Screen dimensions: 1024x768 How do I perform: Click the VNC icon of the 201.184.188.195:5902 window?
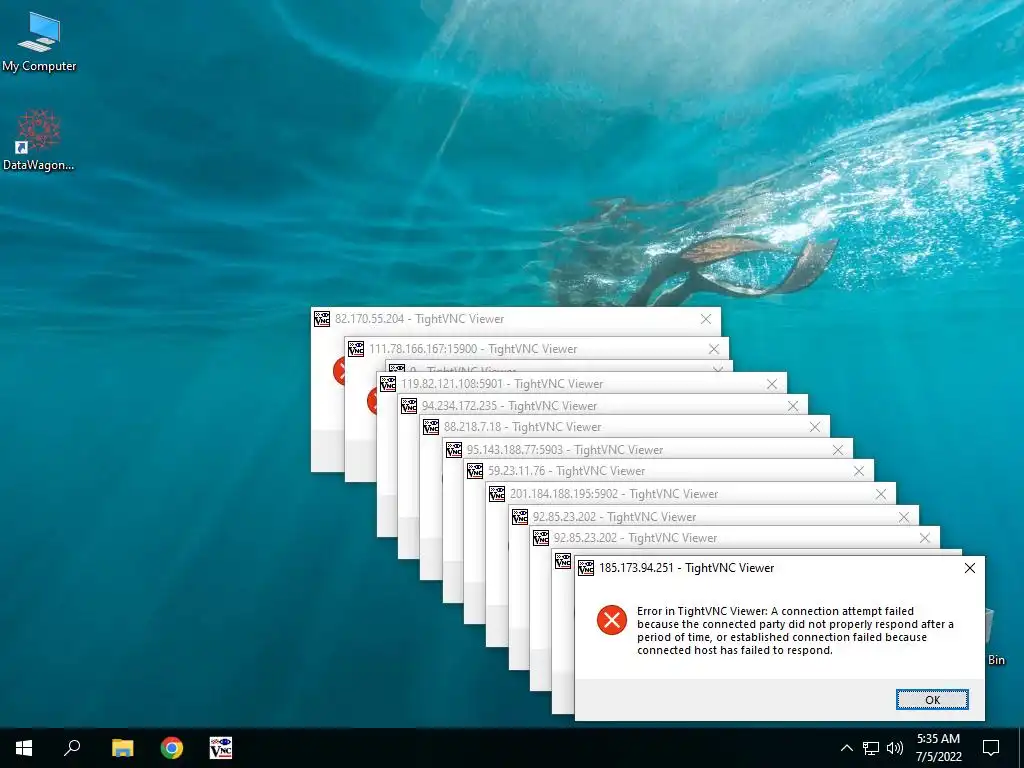click(497, 494)
